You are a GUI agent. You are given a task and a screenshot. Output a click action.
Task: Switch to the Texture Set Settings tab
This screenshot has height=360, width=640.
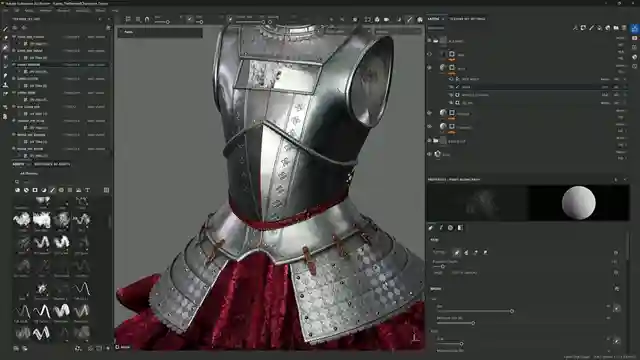[467, 19]
